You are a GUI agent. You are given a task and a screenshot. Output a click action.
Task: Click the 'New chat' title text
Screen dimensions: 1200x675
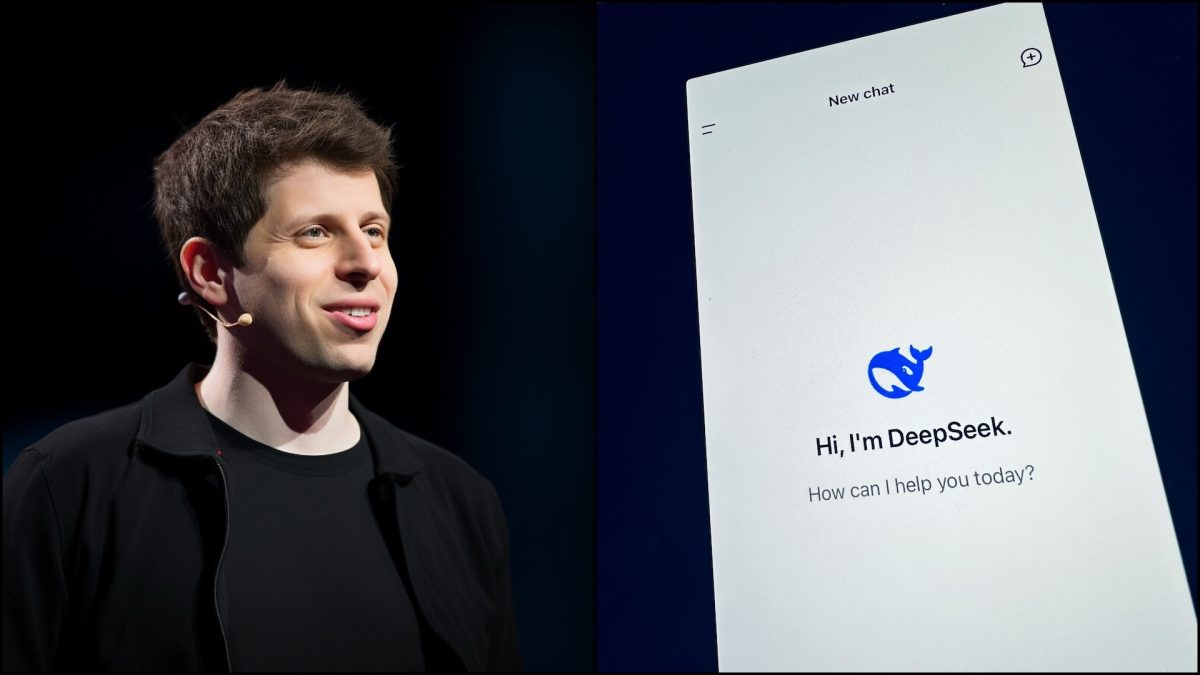coord(861,96)
